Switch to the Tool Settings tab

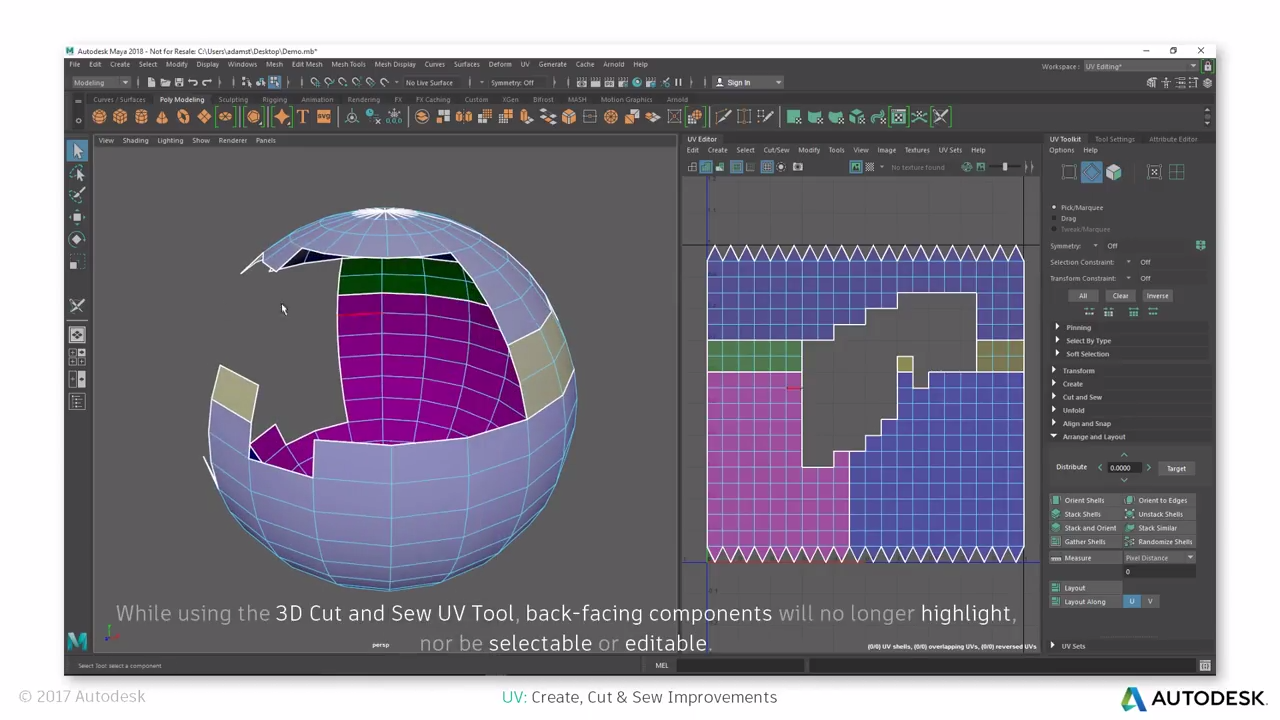(1114, 140)
